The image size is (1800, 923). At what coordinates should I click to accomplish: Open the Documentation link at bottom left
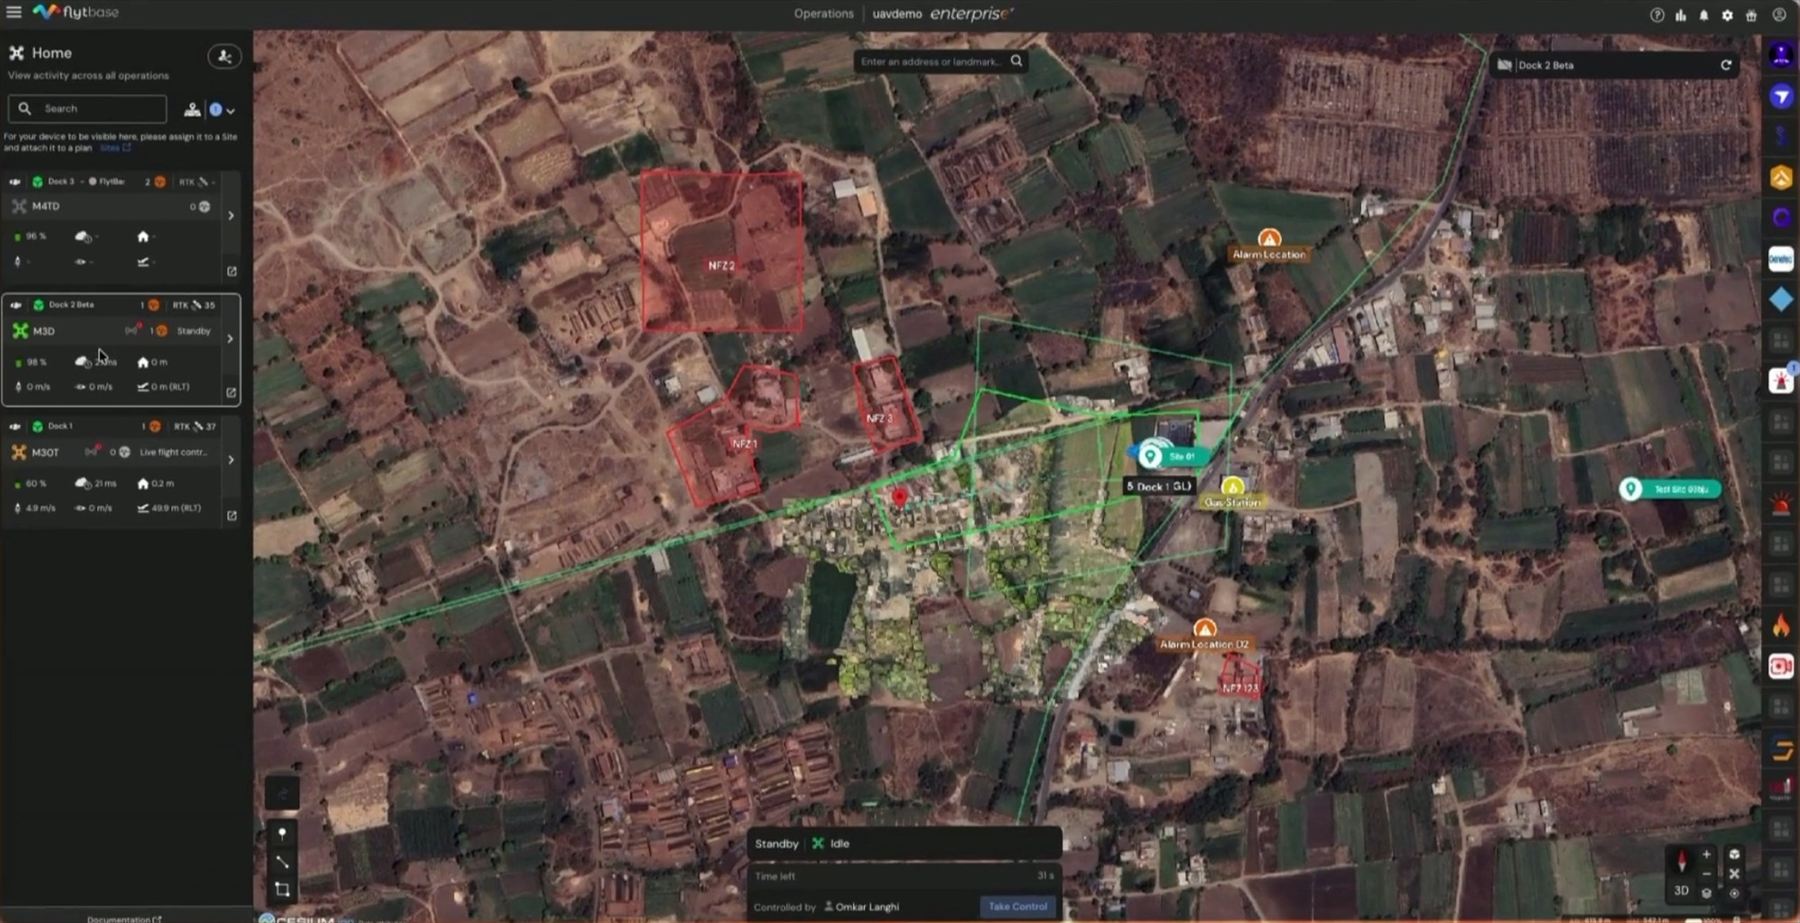pos(124,918)
